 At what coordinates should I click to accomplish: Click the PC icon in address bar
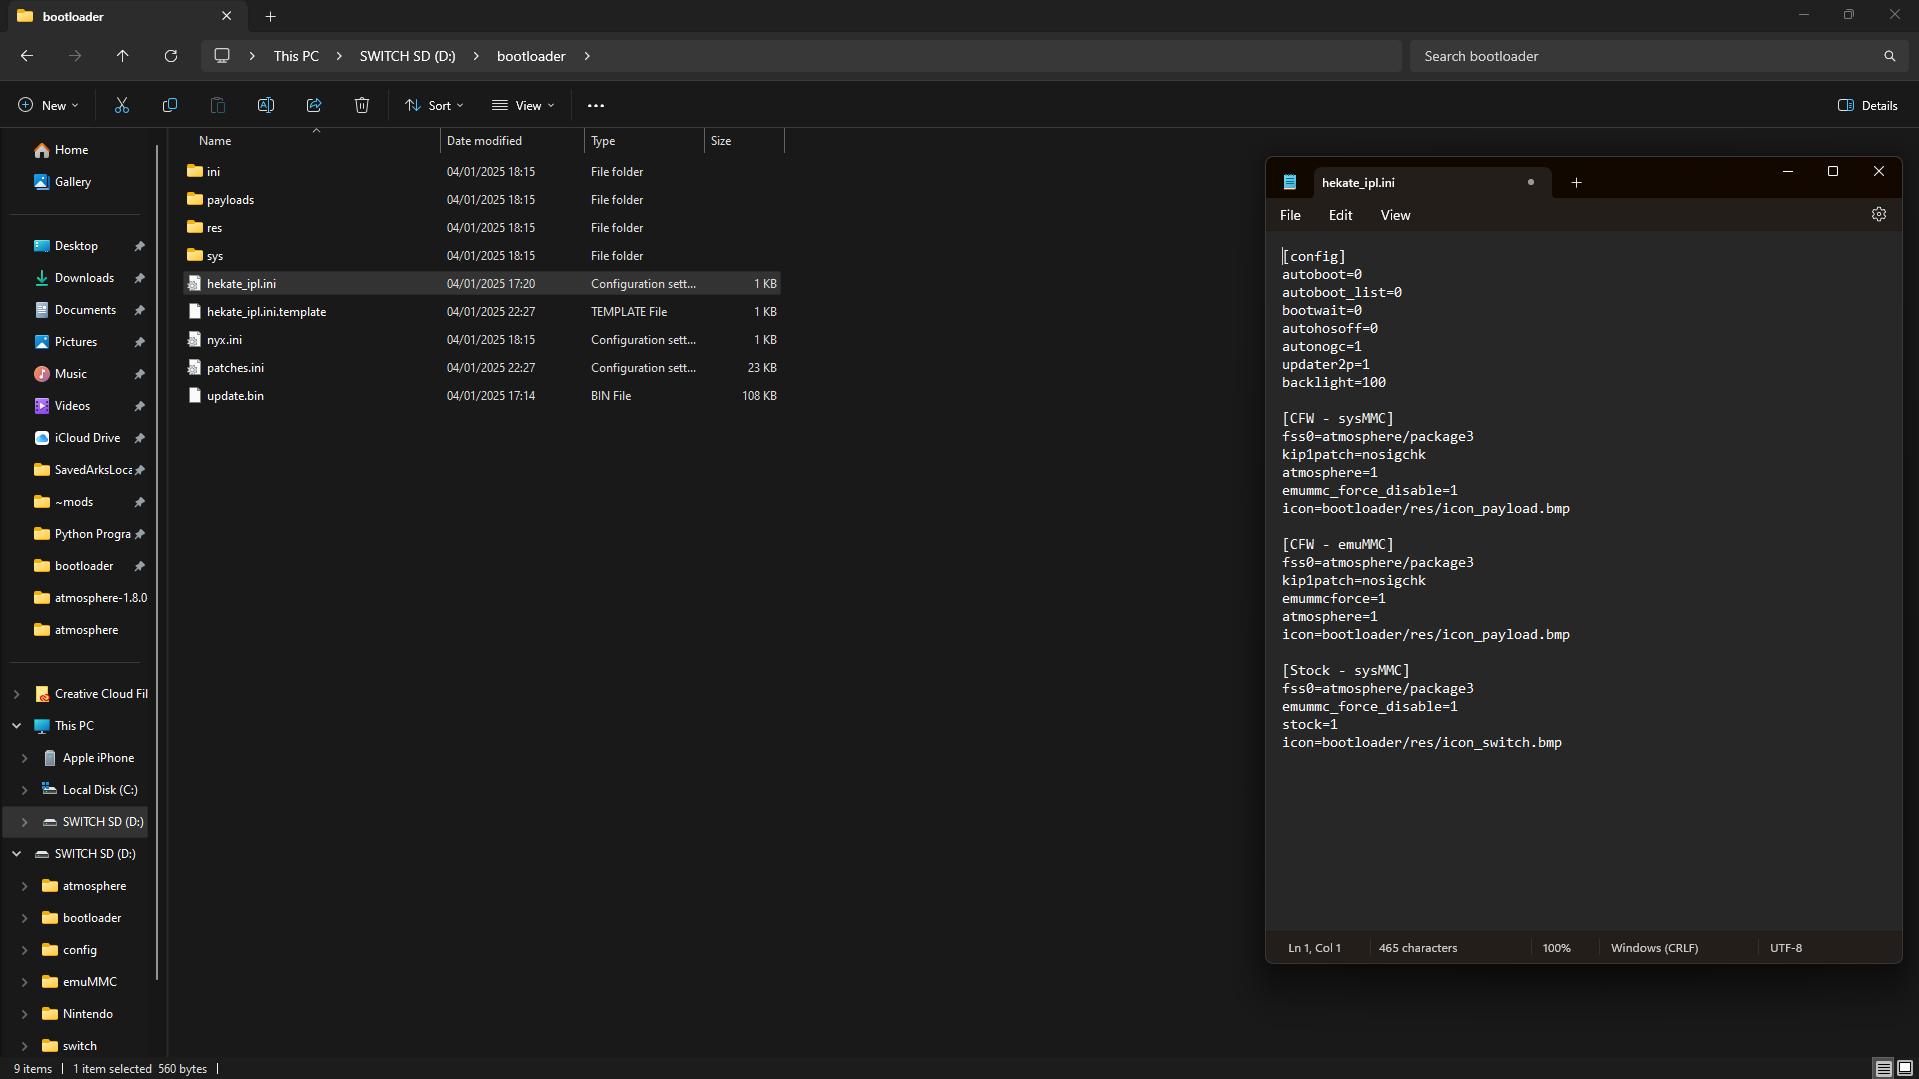[222, 56]
